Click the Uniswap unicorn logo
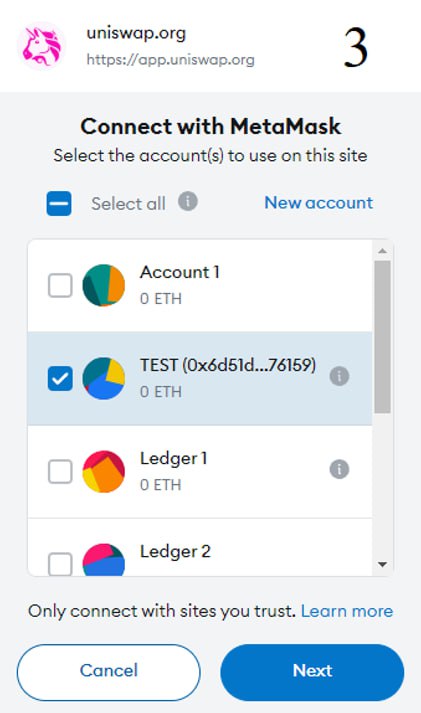The image size is (421, 713). click(41, 46)
